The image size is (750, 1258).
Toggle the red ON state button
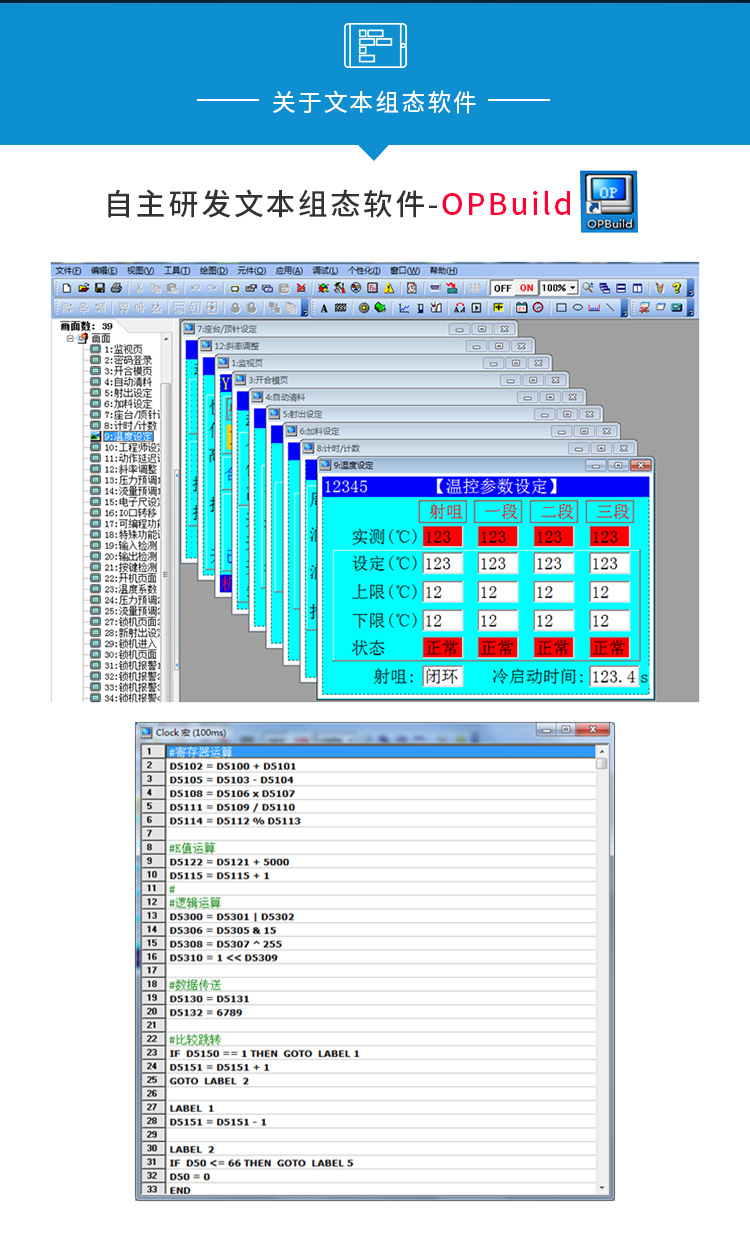526,288
